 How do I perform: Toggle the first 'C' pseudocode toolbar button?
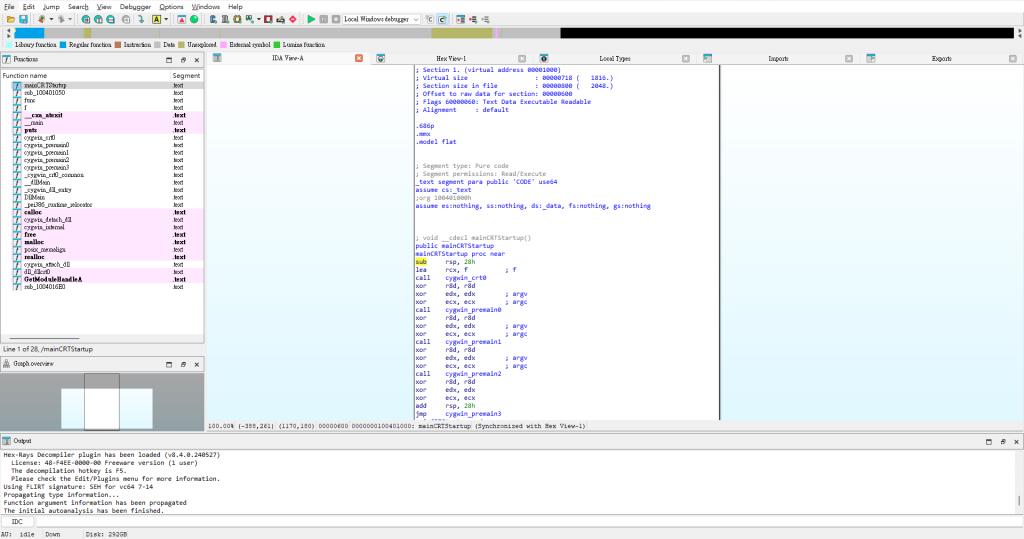[429, 20]
